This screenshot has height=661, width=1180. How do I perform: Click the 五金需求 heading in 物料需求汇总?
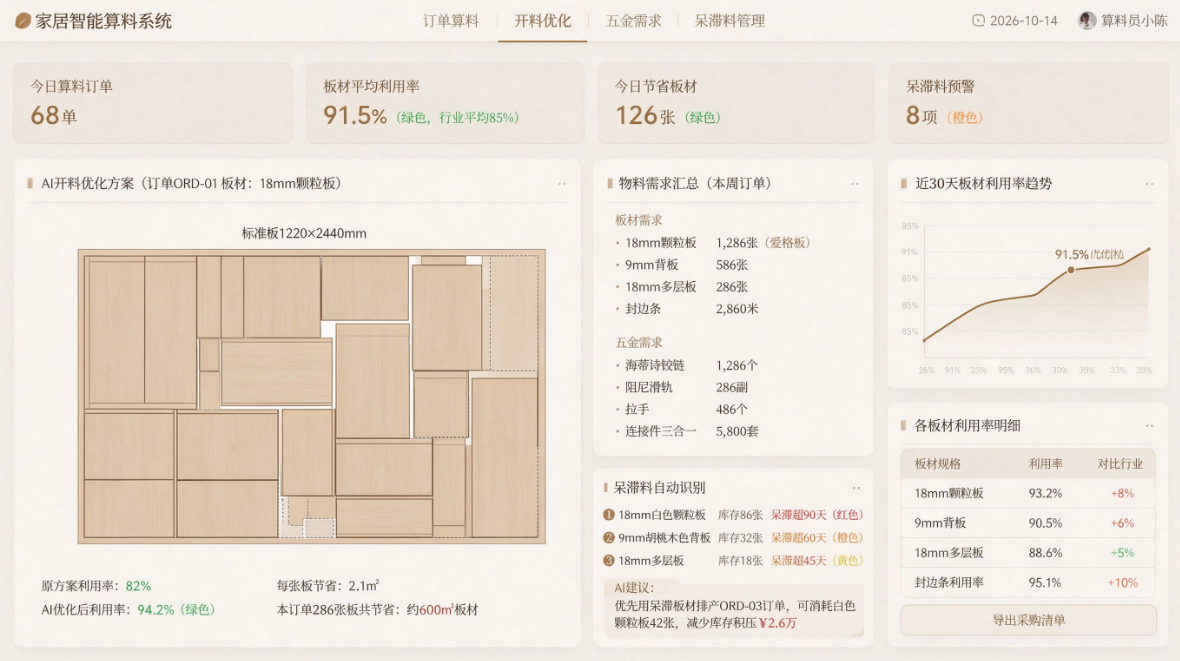[x=639, y=343]
